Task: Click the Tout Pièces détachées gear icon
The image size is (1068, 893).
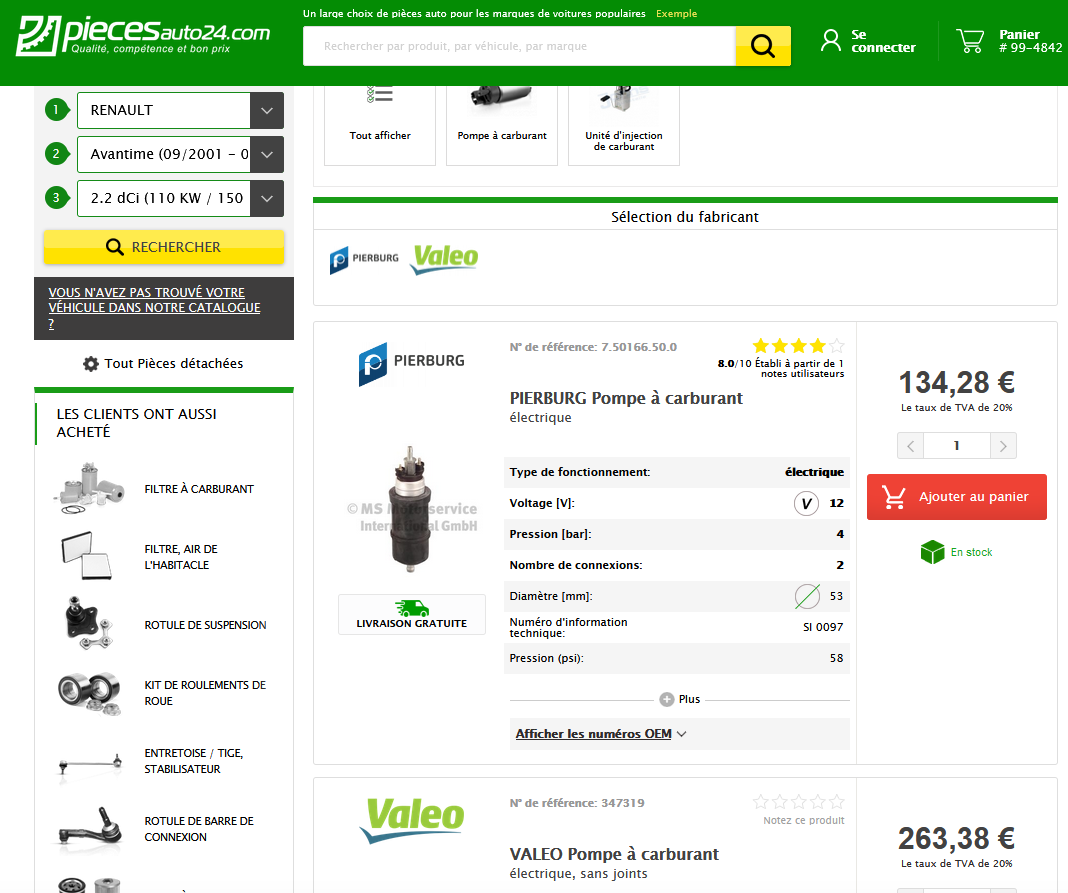Action: [x=91, y=364]
